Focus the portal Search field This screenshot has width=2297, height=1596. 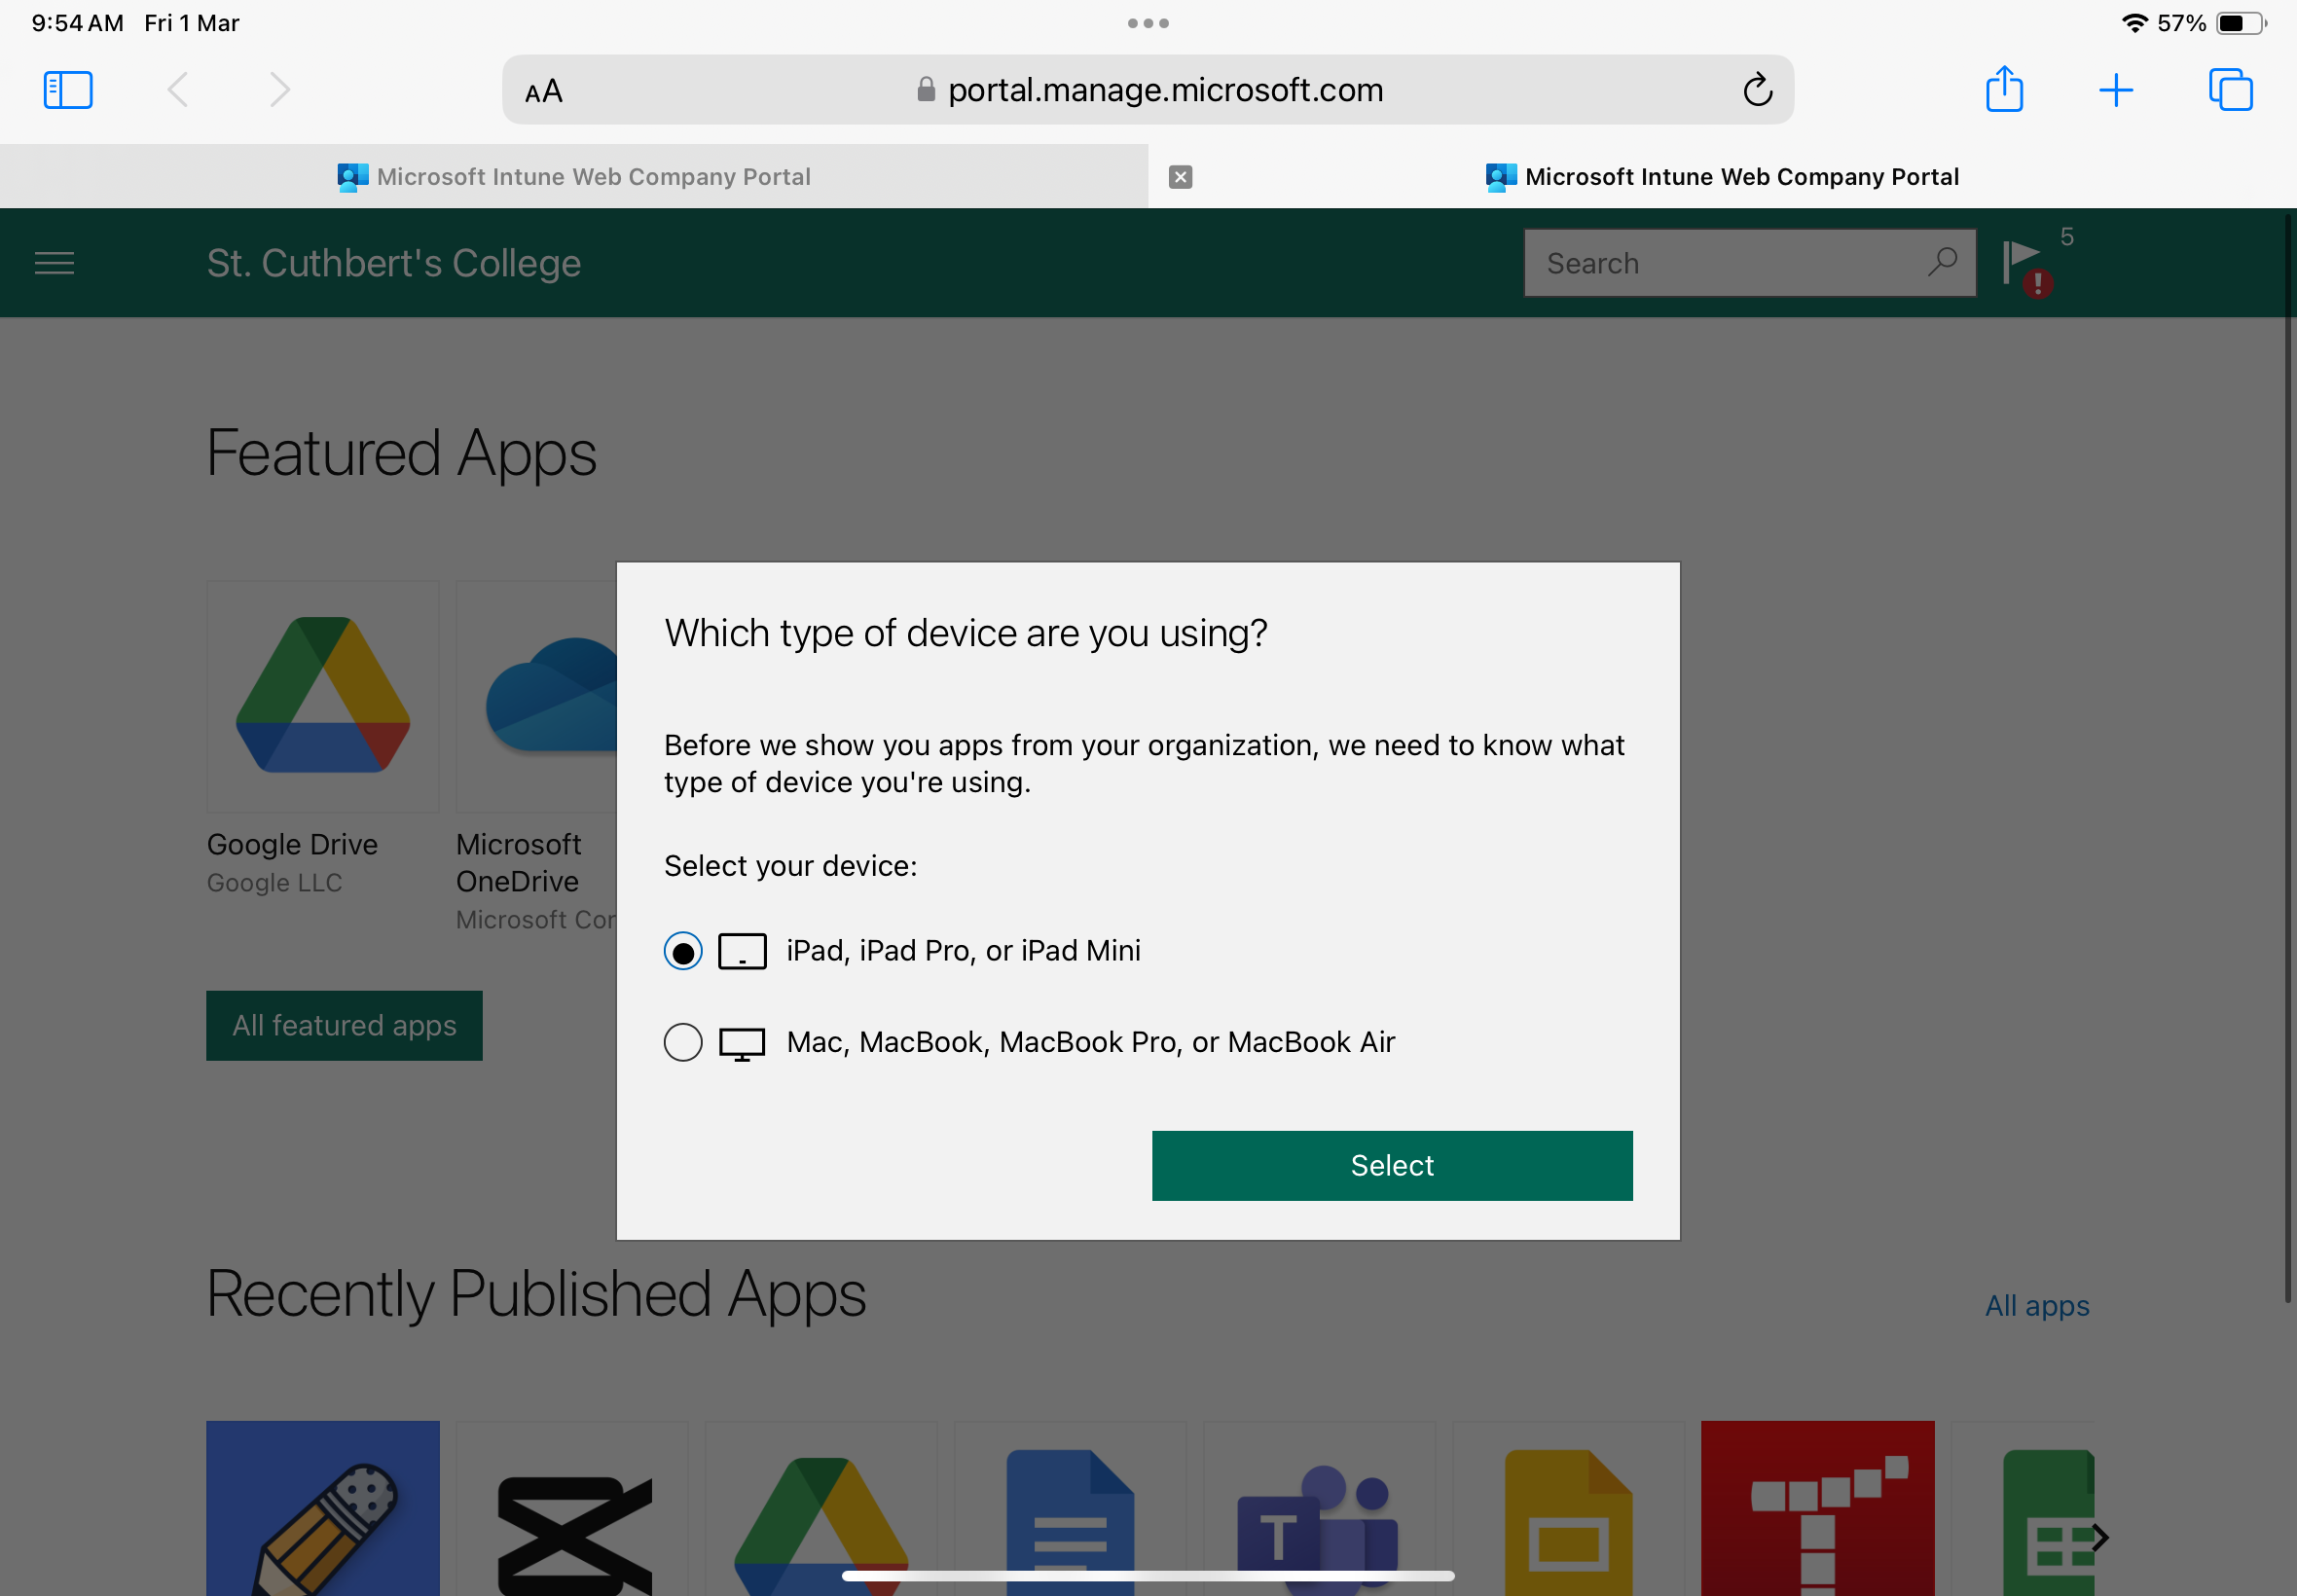pos(1750,263)
